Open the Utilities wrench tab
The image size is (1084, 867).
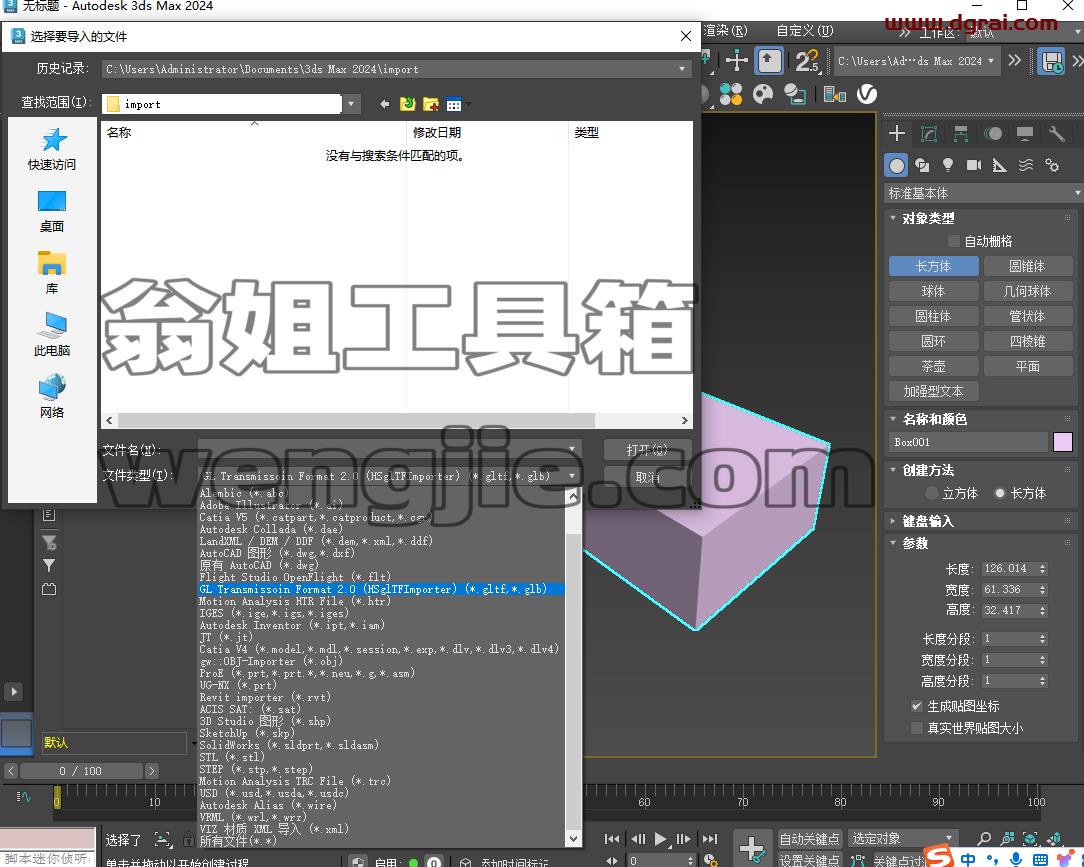(x=1056, y=133)
